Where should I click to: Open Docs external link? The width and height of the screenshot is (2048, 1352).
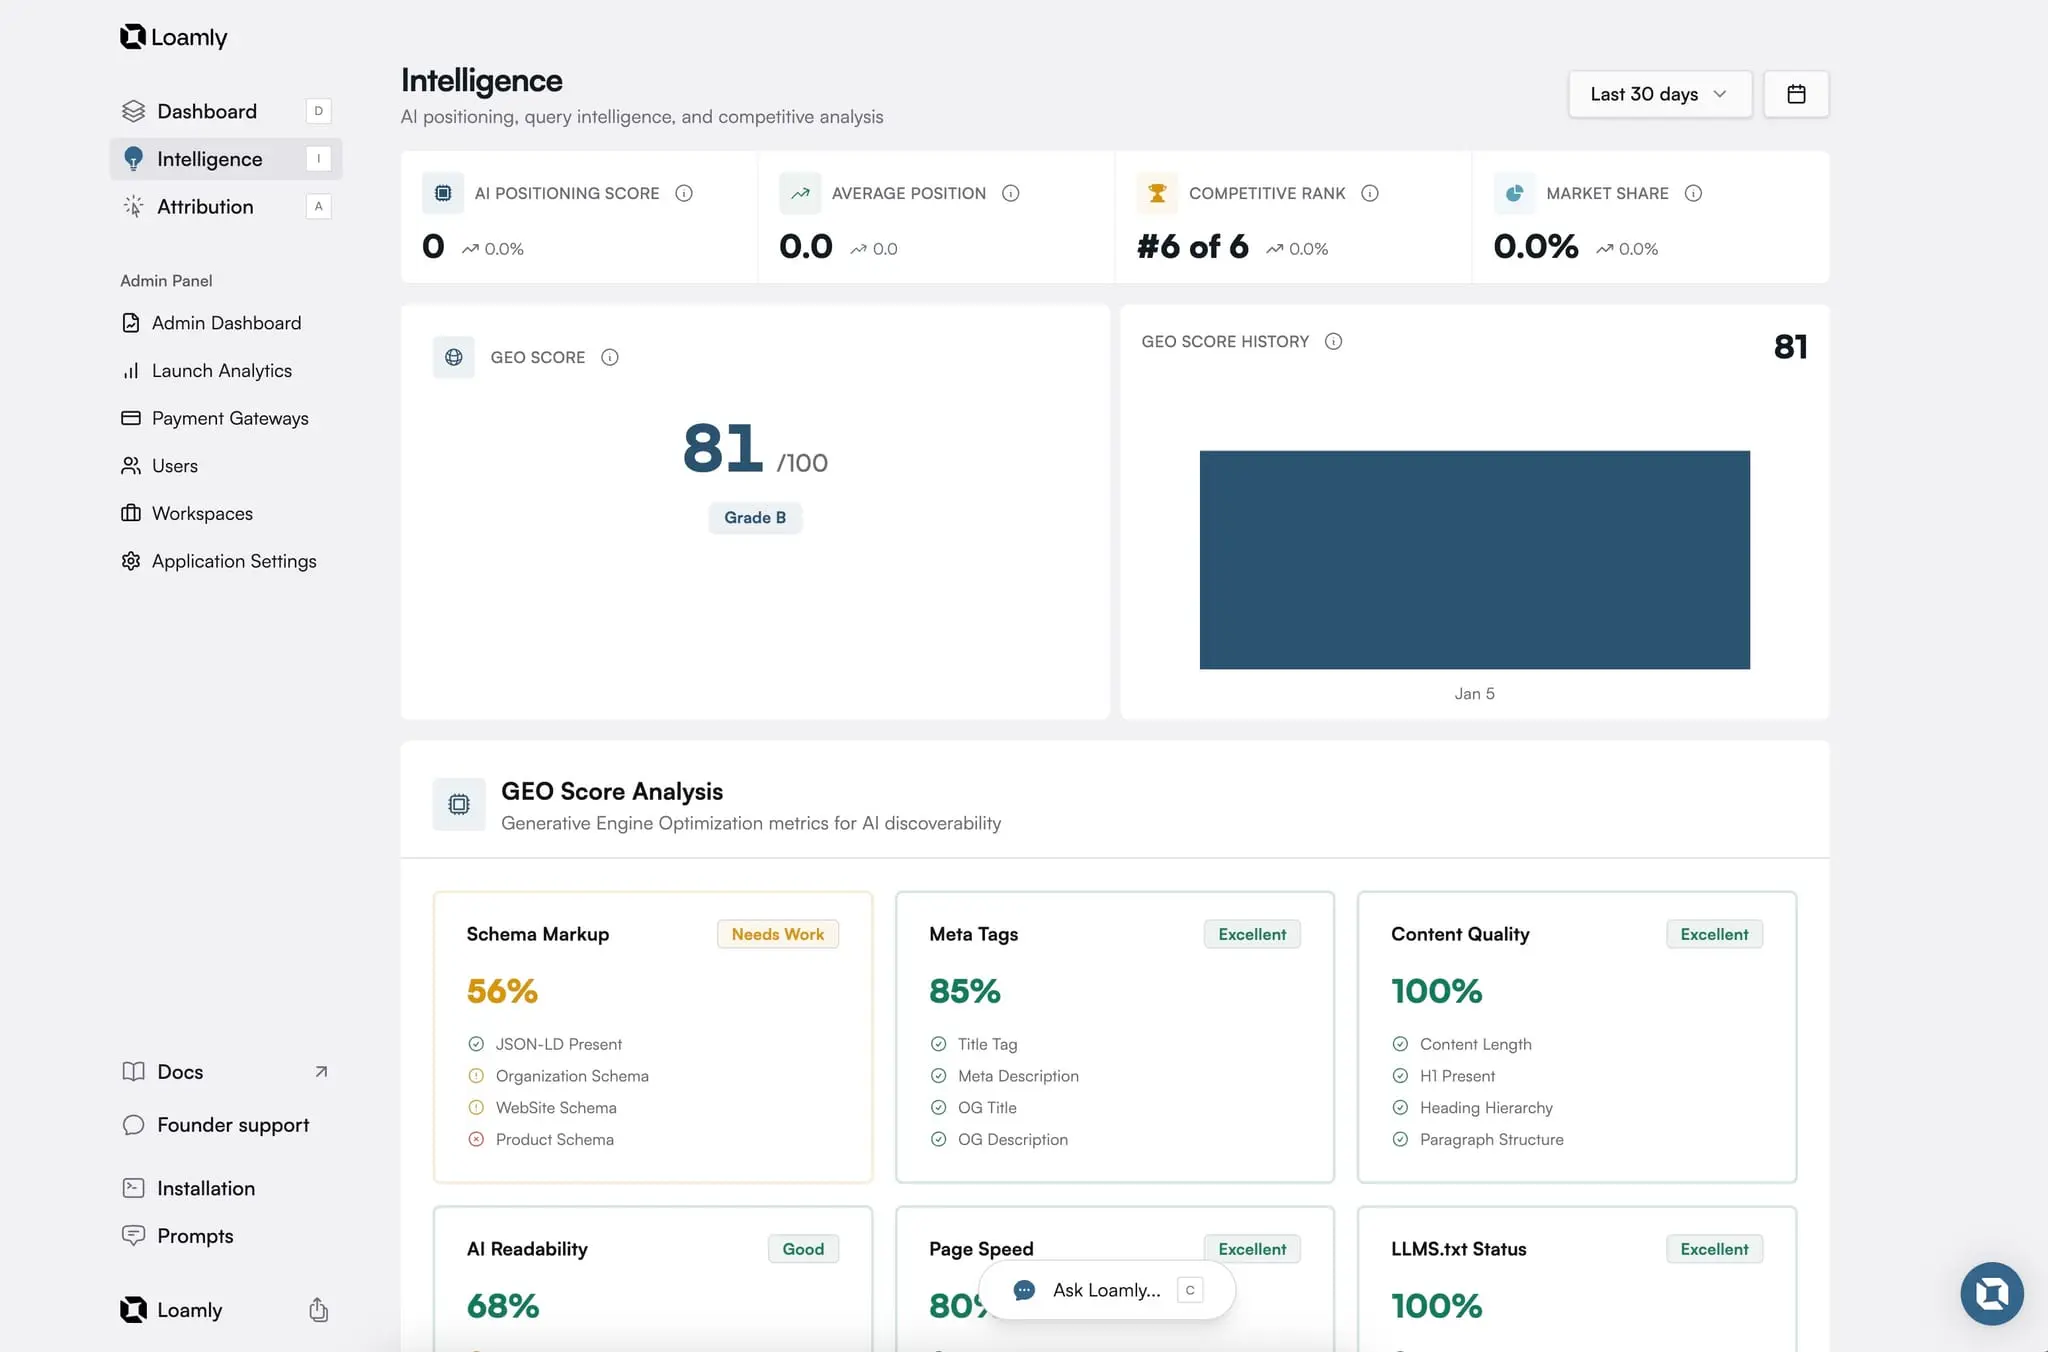pyautogui.click(x=226, y=1072)
